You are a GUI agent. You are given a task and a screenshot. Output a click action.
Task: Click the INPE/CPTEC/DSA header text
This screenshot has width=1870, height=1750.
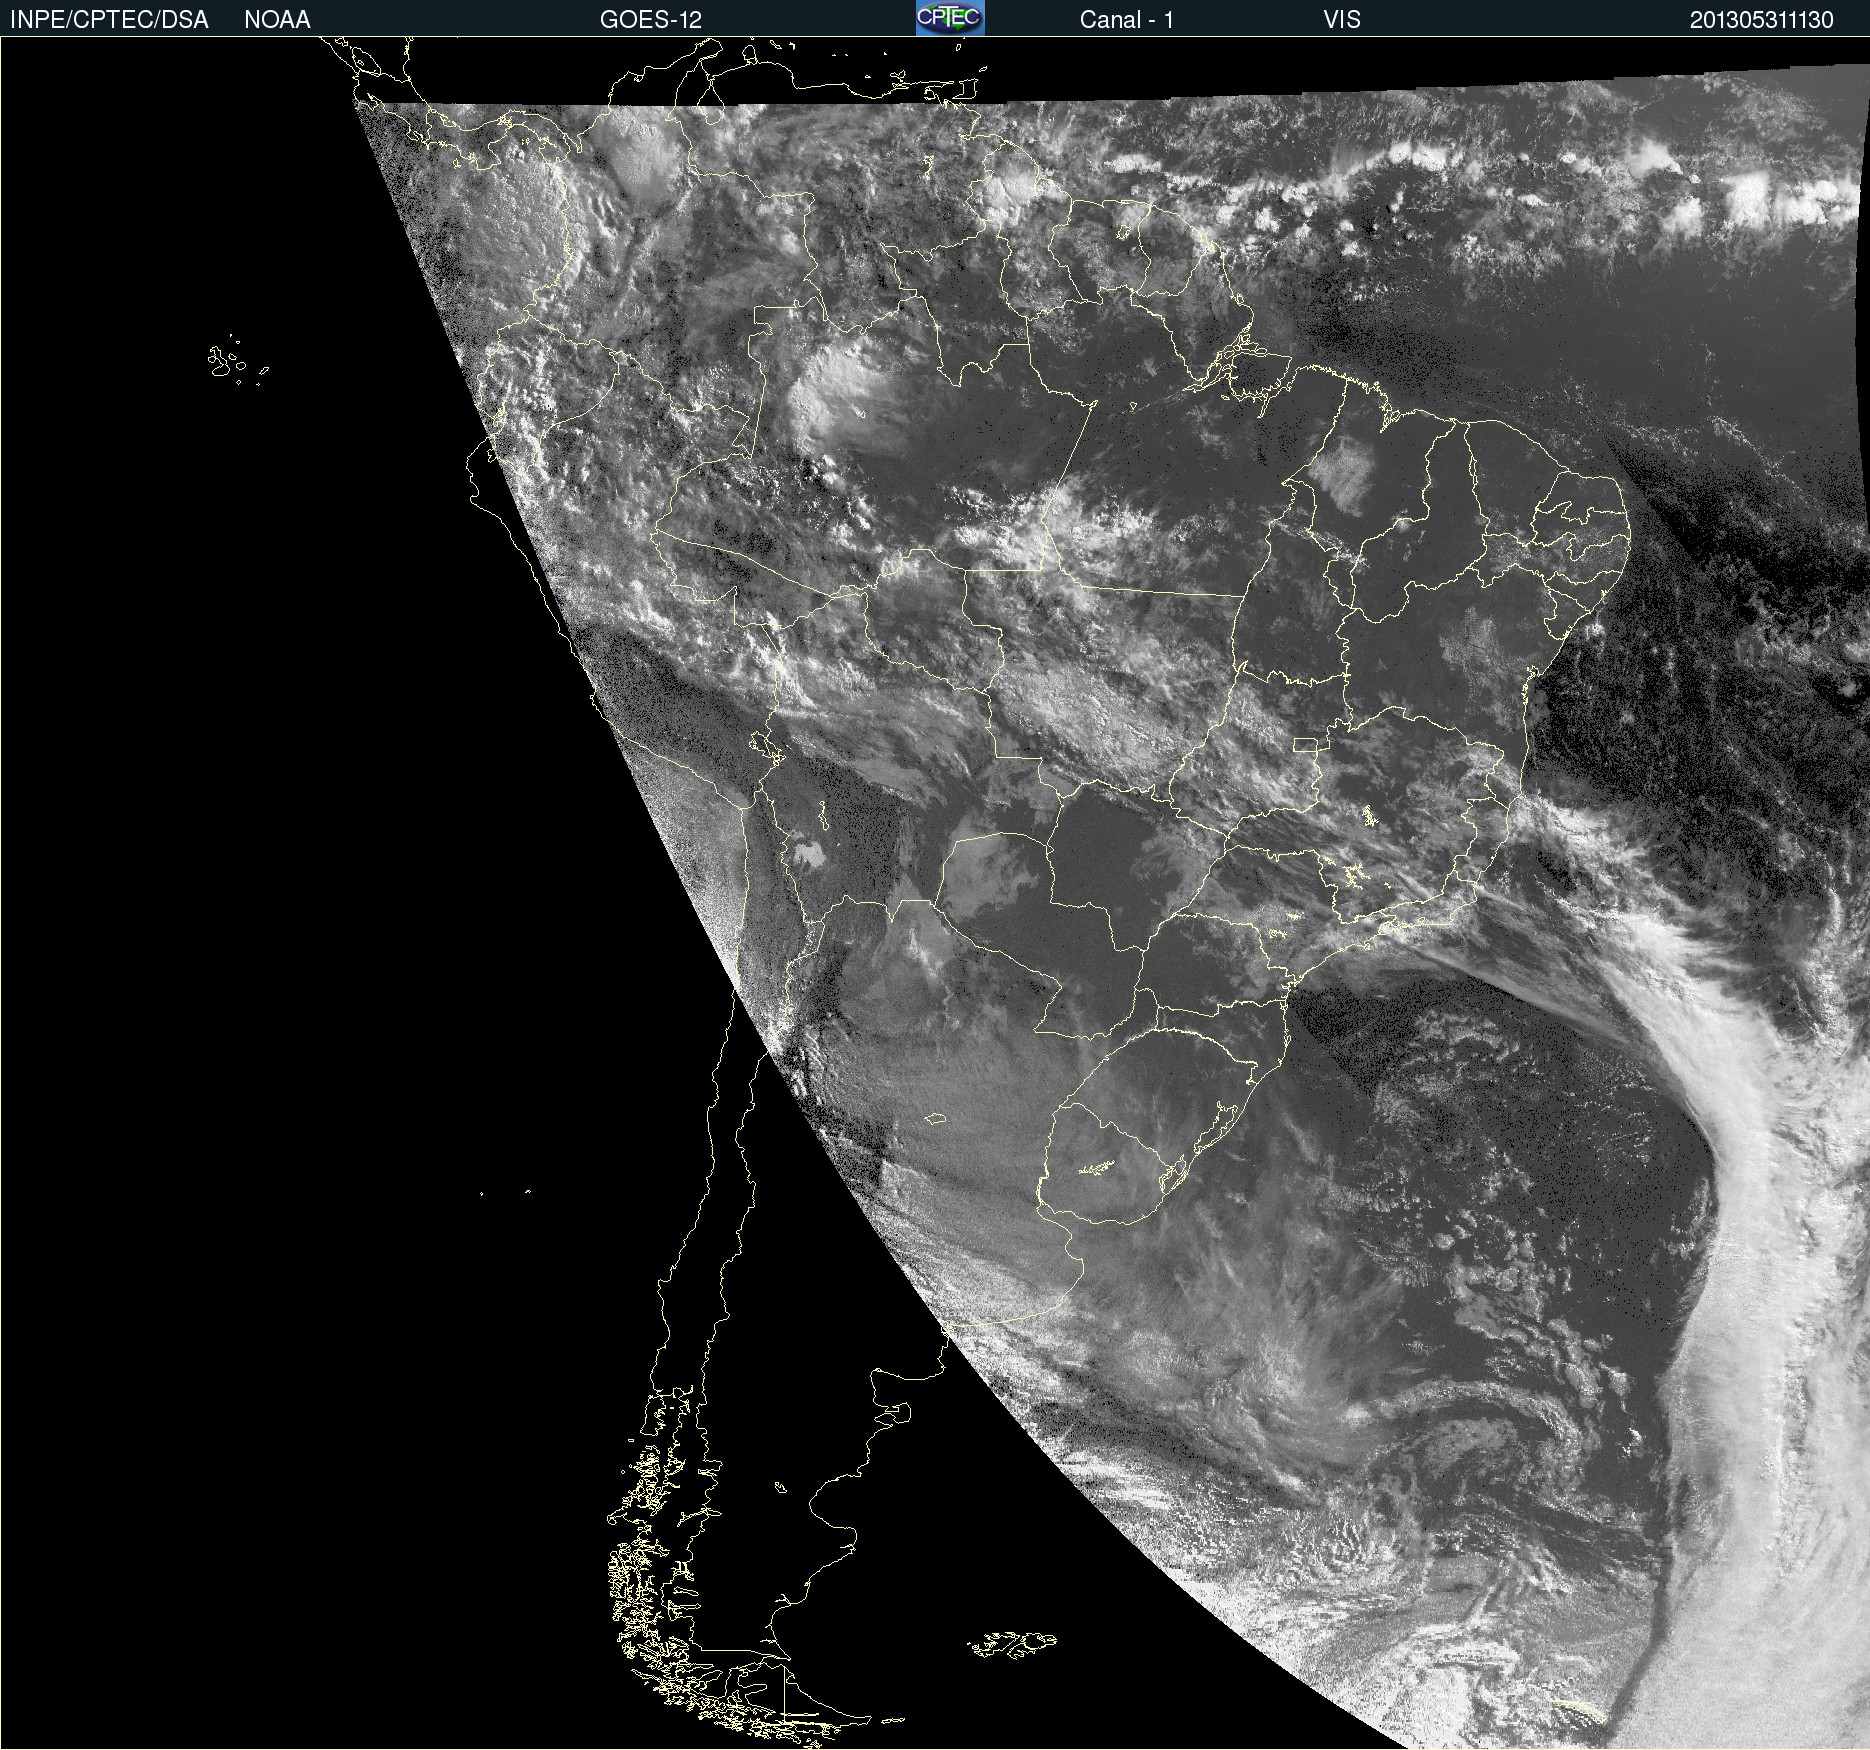(109, 20)
